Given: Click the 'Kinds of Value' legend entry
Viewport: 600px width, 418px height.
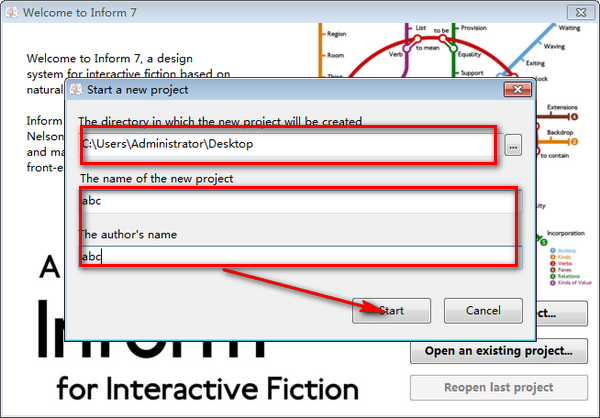Looking at the screenshot, I should [571, 283].
